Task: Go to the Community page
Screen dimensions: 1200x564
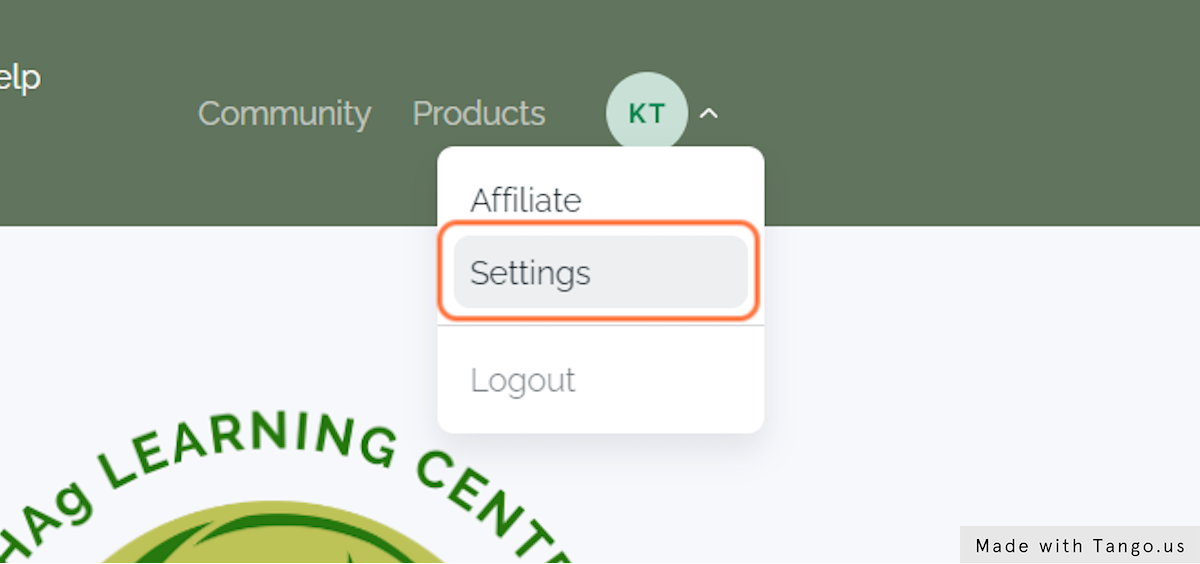Action: click(x=284, y=113)
